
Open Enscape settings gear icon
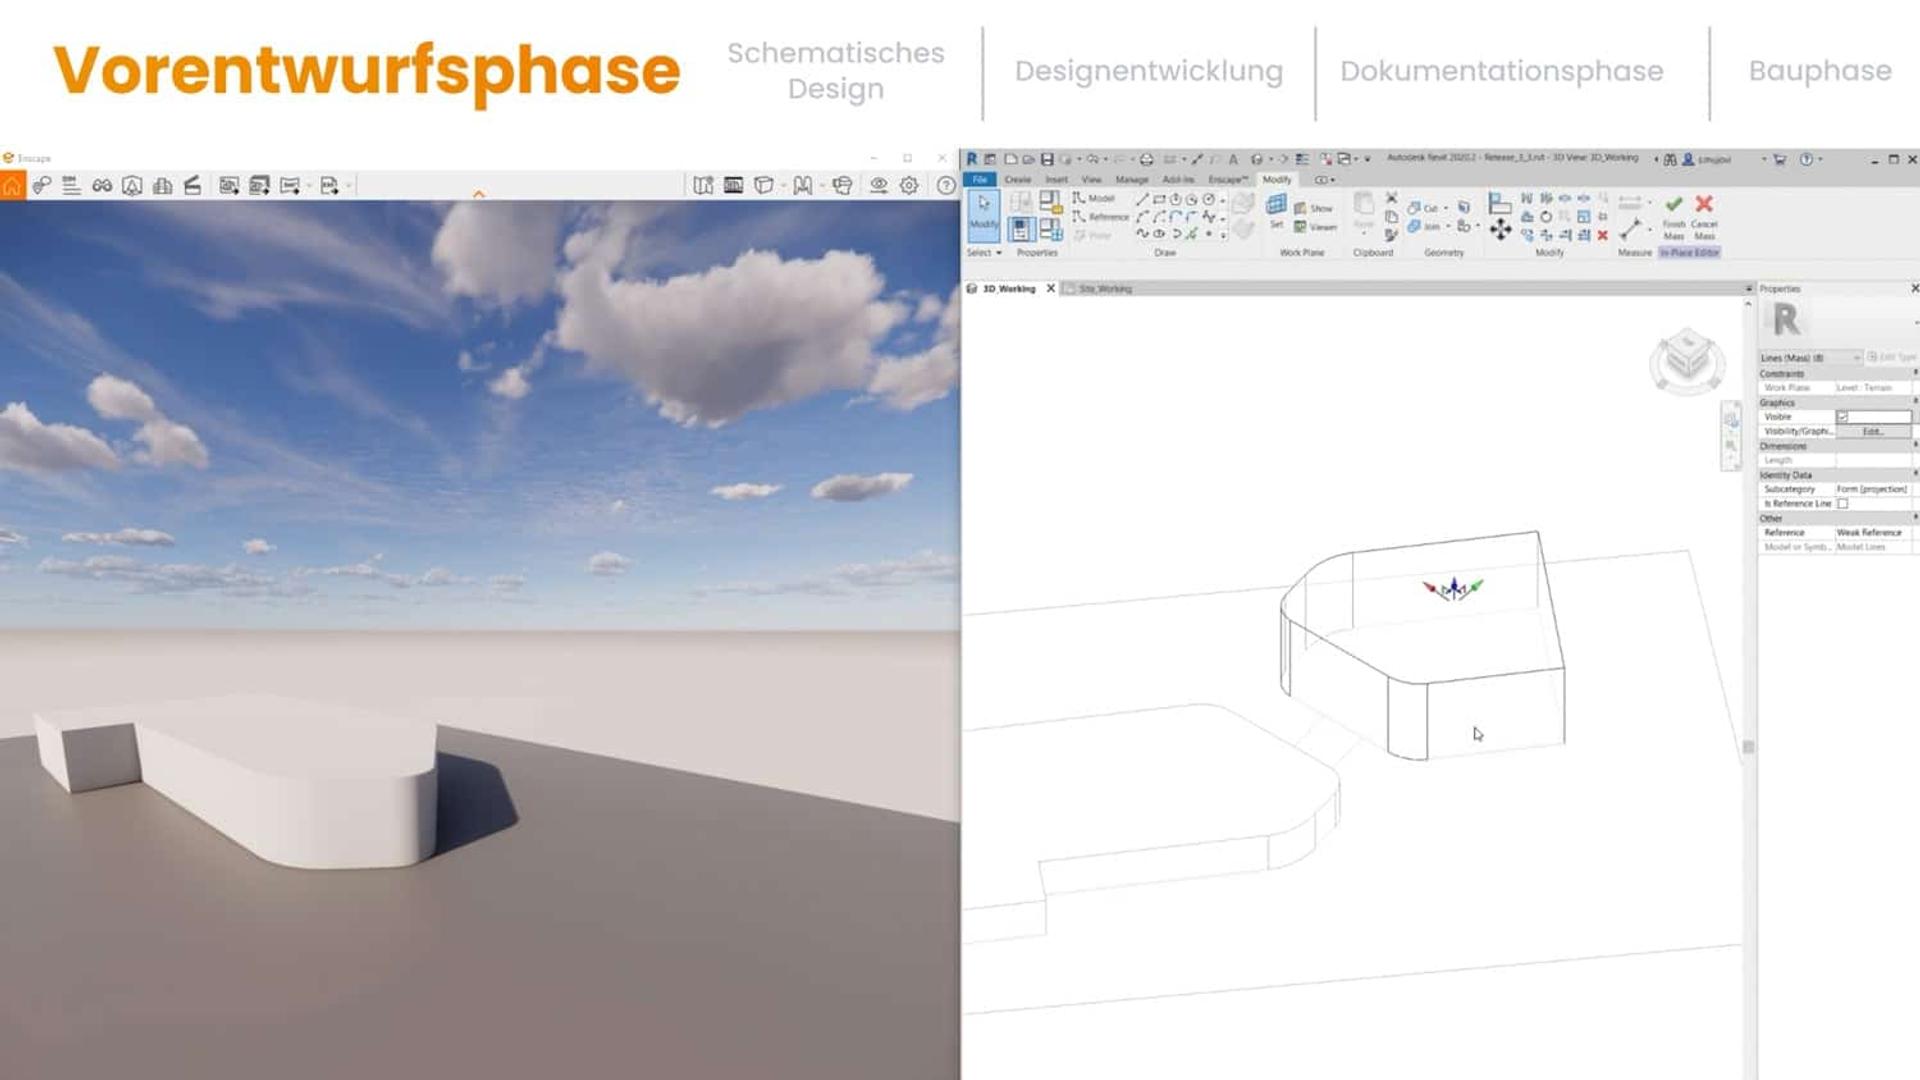pos(909,186)
